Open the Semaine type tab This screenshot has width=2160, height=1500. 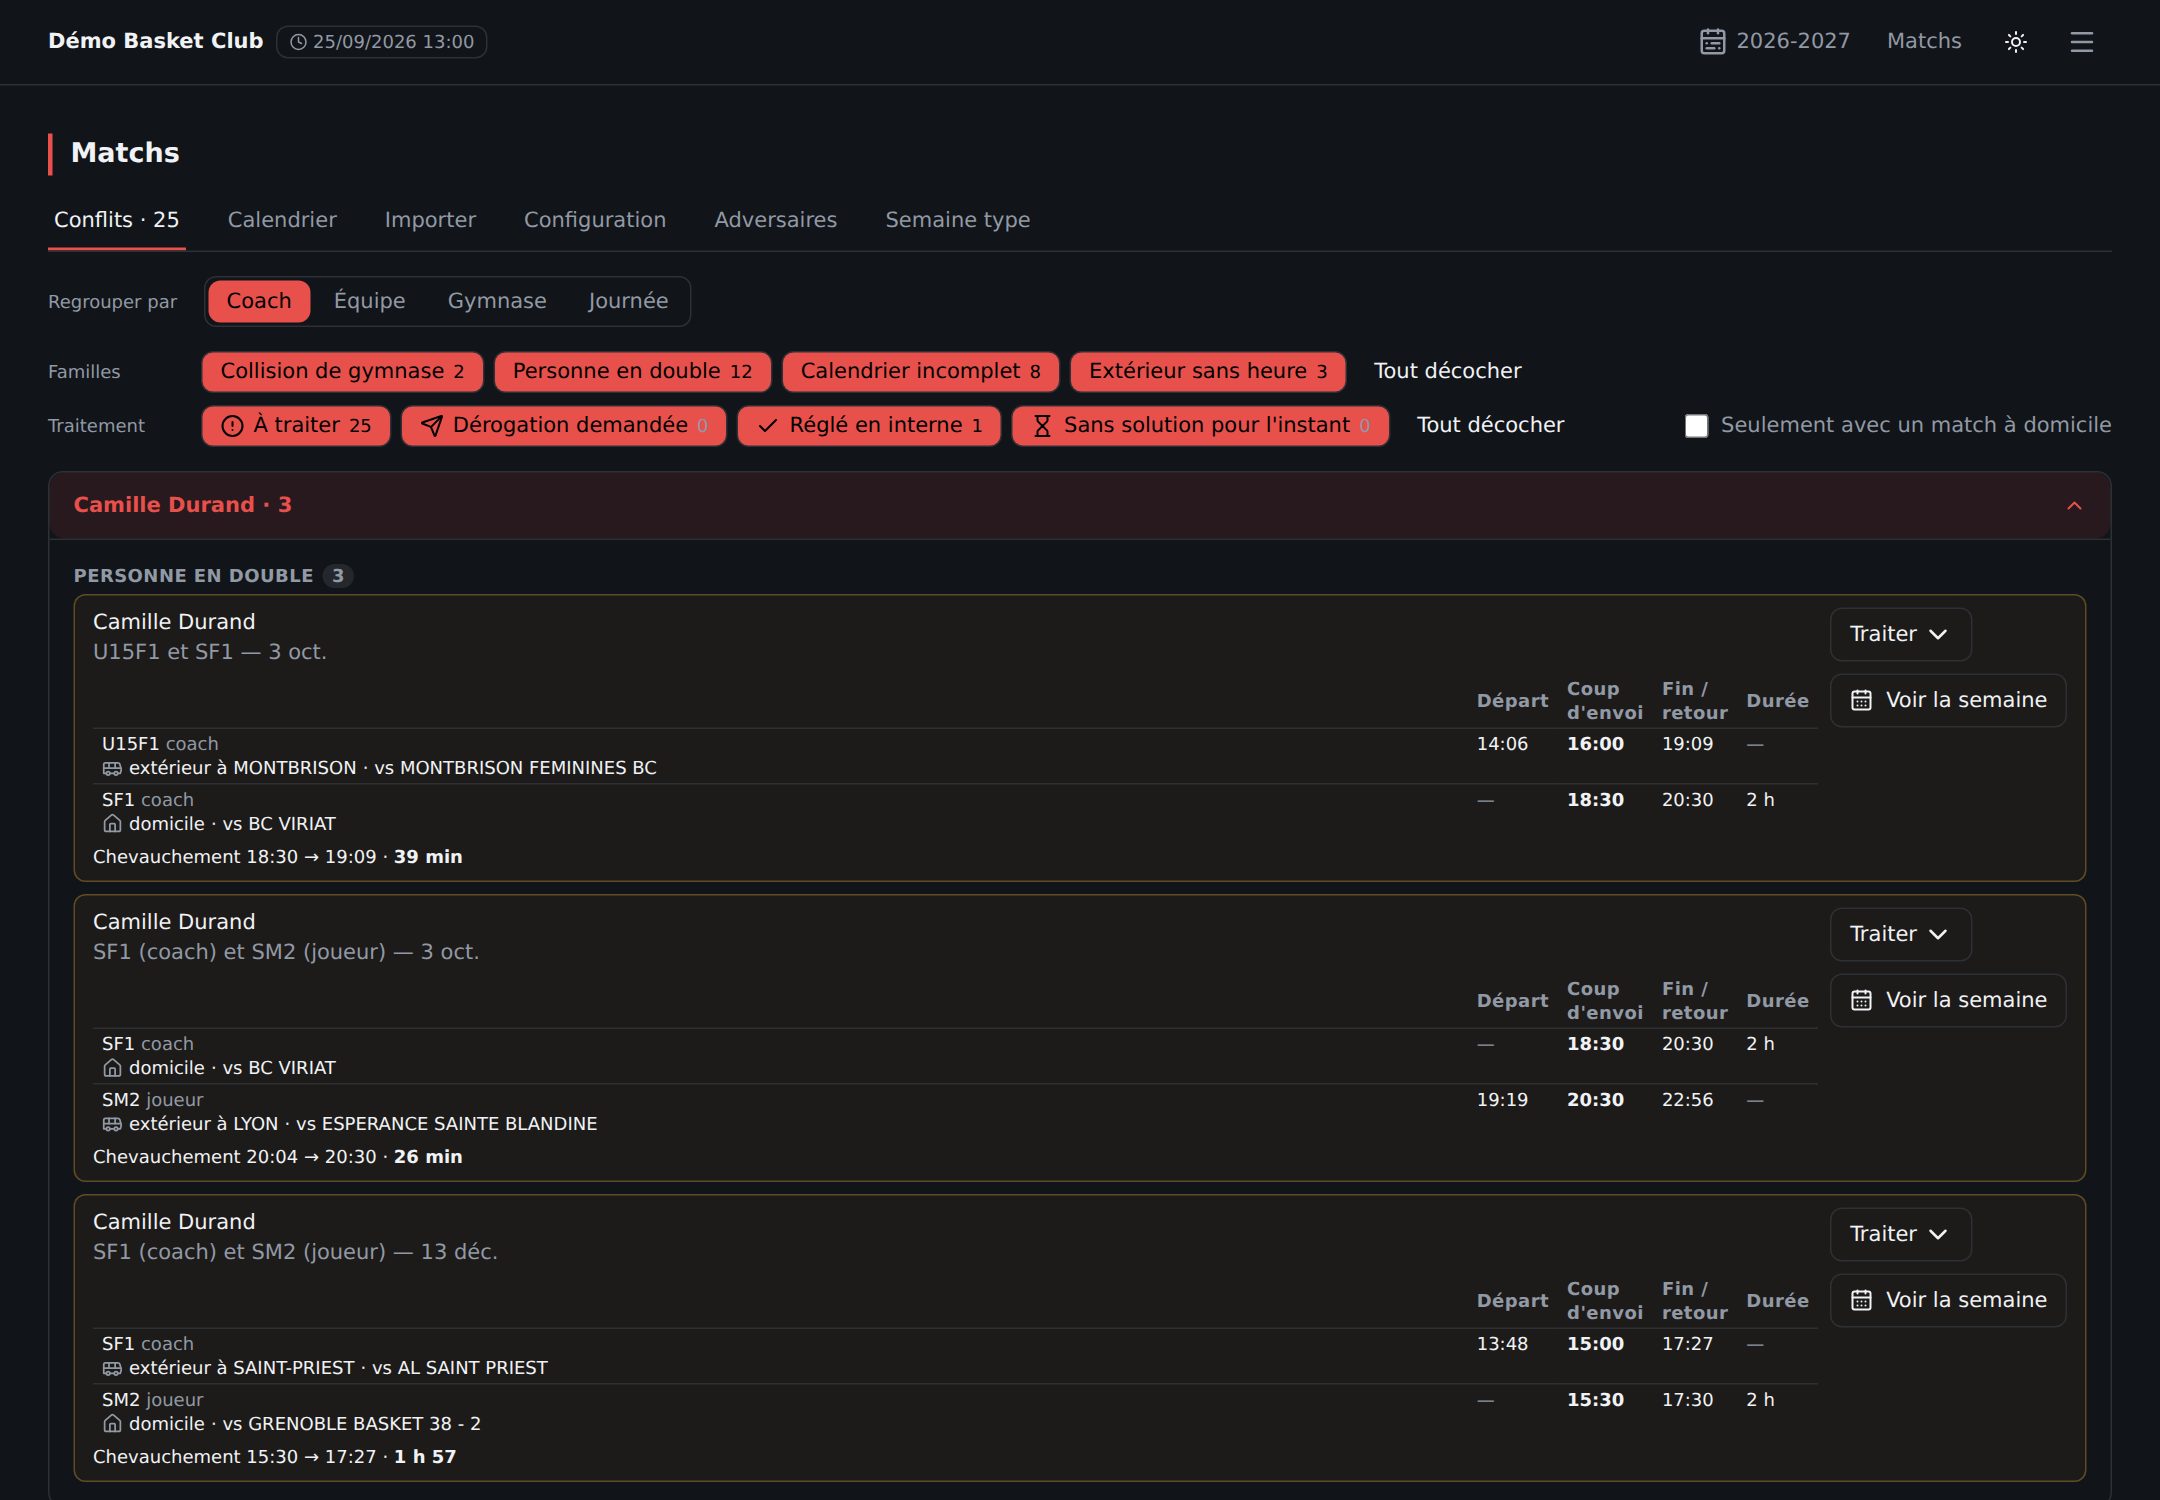click(x=957, y=220)
